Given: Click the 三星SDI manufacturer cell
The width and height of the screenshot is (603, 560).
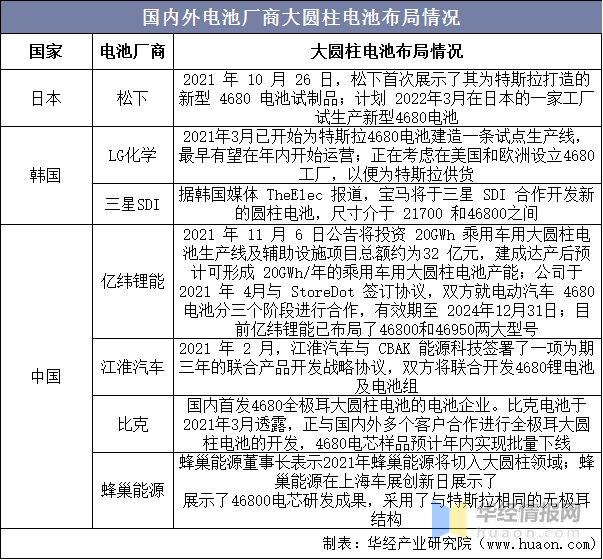Looking at the screenshot, I should [x=133, y=204].
